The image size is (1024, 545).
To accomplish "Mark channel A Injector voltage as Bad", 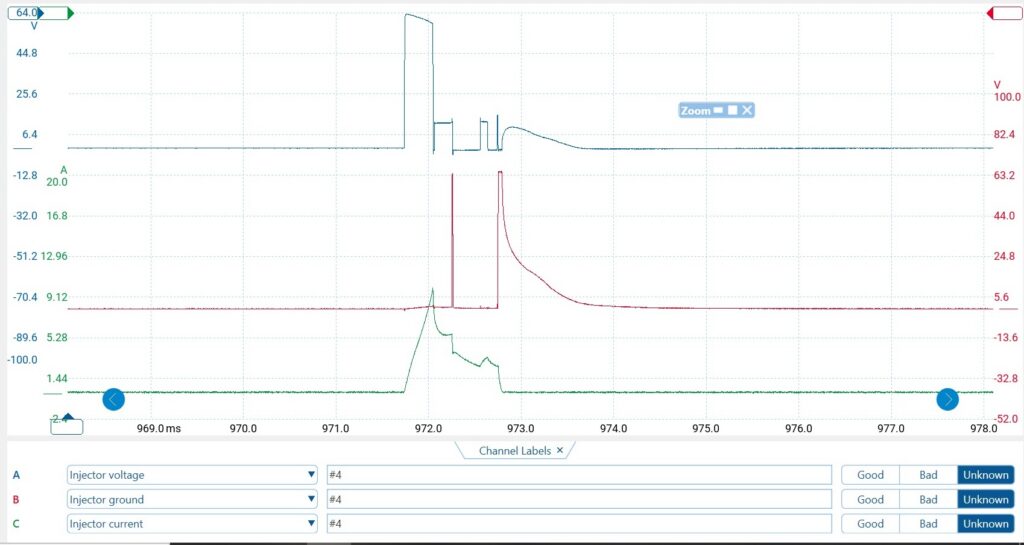I will [928, 475].
